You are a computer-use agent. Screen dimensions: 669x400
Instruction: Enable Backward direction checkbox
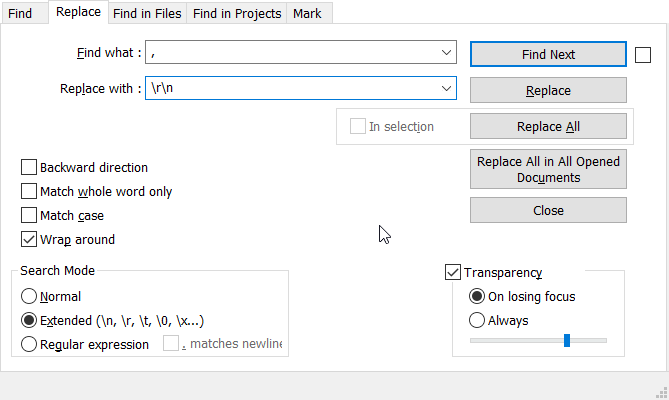click(x=29, y=168)
